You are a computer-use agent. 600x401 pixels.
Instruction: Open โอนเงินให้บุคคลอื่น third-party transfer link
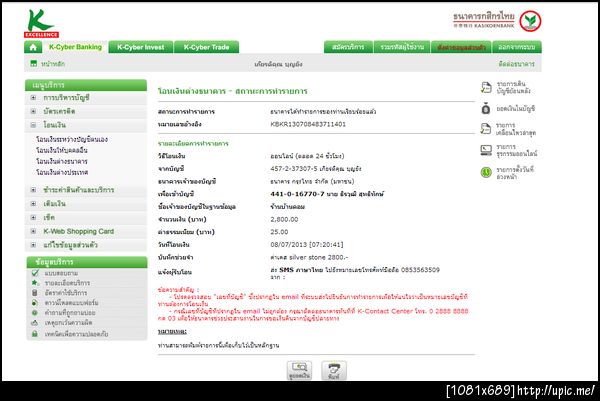coord(62,150)
